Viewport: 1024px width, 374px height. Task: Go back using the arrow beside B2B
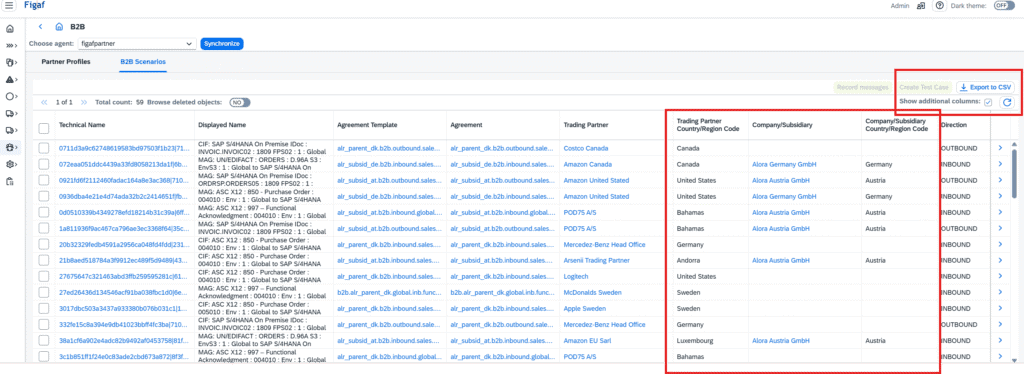[x=40, y=27]
